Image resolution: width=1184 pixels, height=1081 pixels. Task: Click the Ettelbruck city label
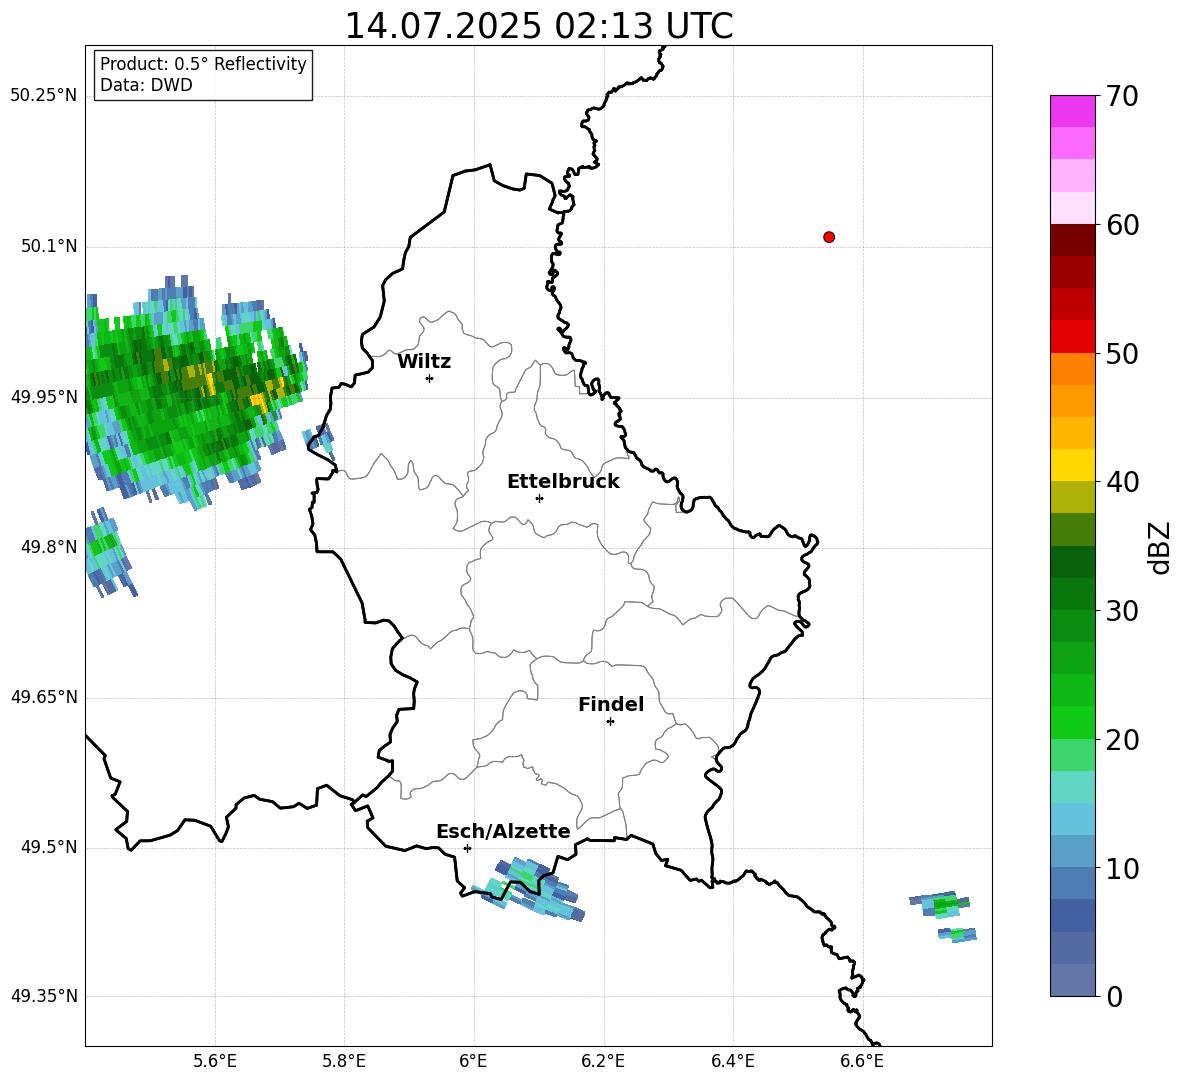coord(563,482)
